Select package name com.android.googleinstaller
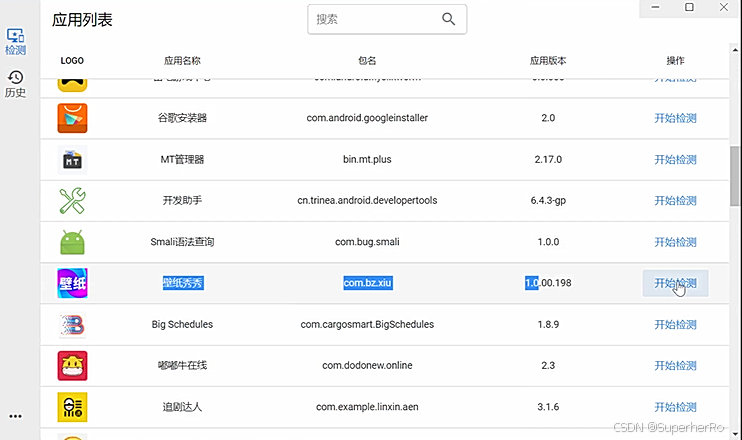Image resolution: width=742 pixels, height=440 pixels. [367, 118]
